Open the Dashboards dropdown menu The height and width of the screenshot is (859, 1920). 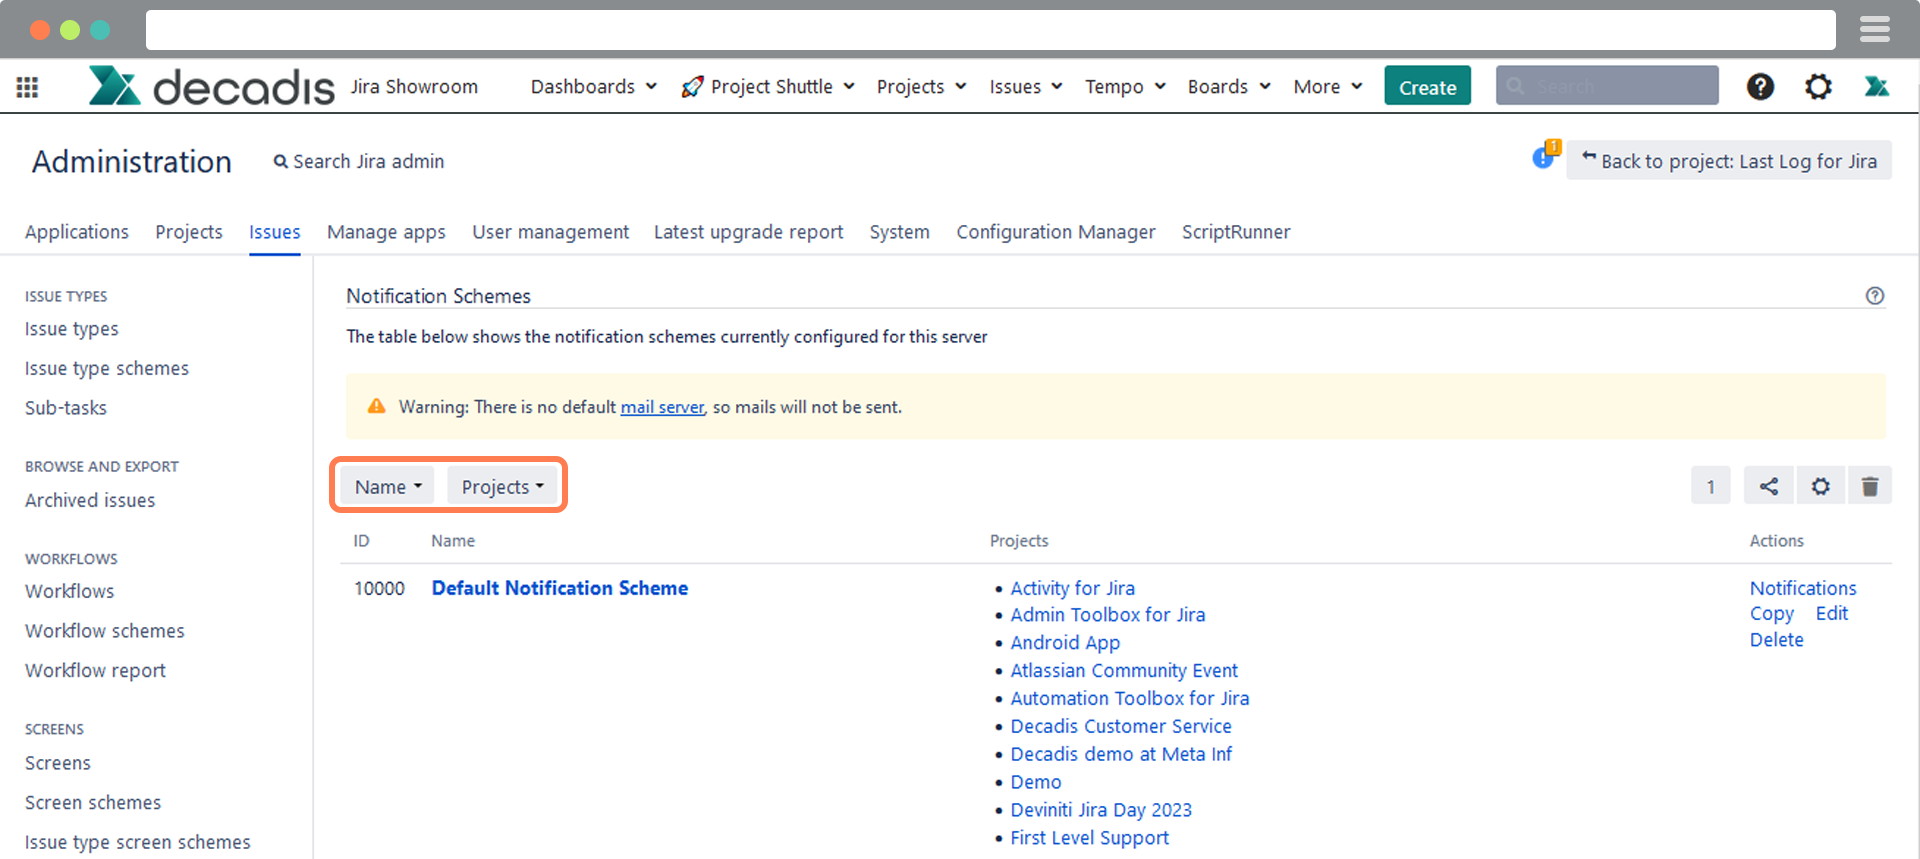click(593, 87)
